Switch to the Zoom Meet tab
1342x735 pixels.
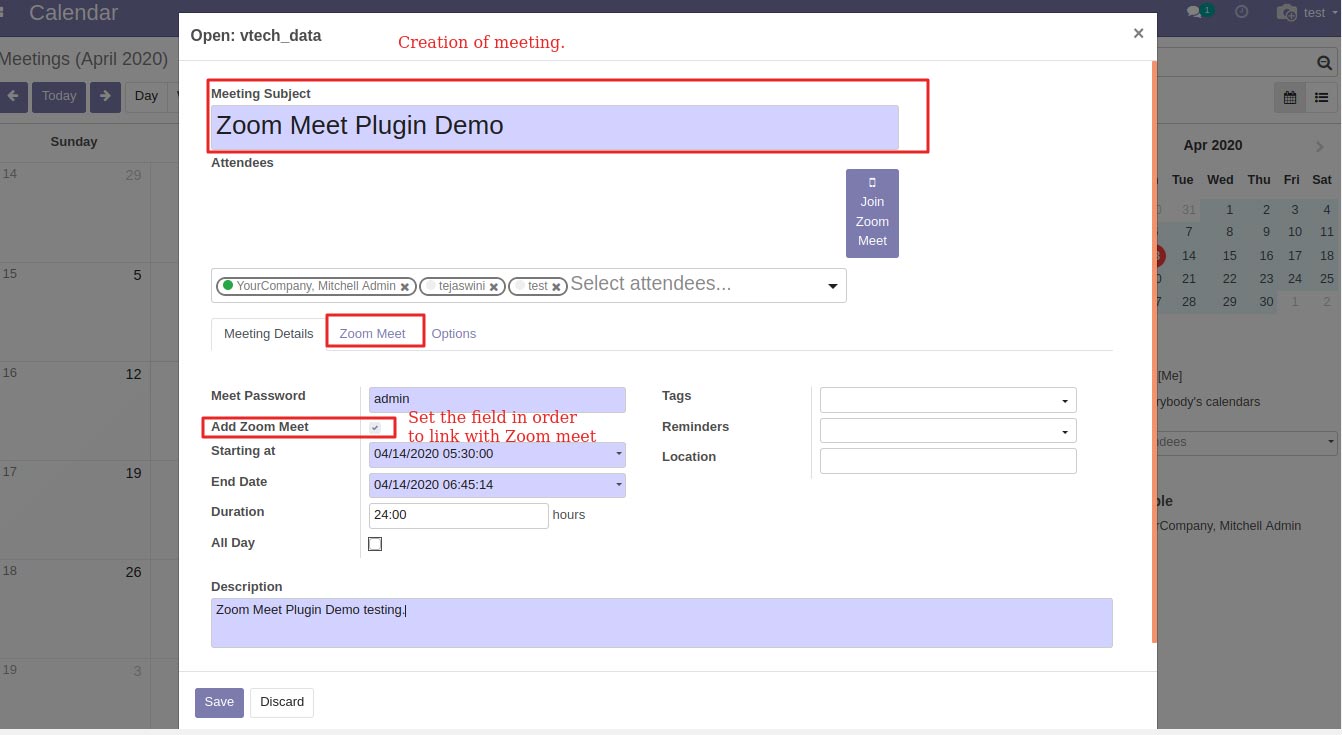pyautogui.click(x=372, y=333)
